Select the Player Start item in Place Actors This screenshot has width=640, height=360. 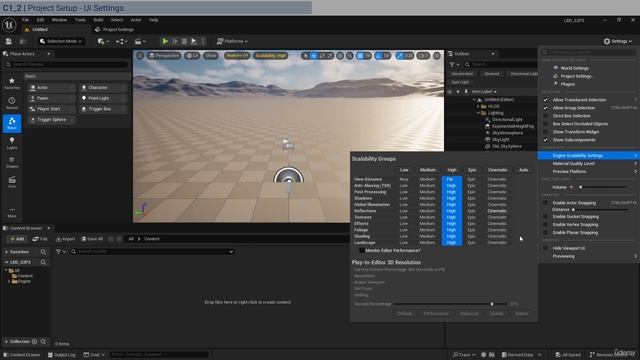point(51,109)
